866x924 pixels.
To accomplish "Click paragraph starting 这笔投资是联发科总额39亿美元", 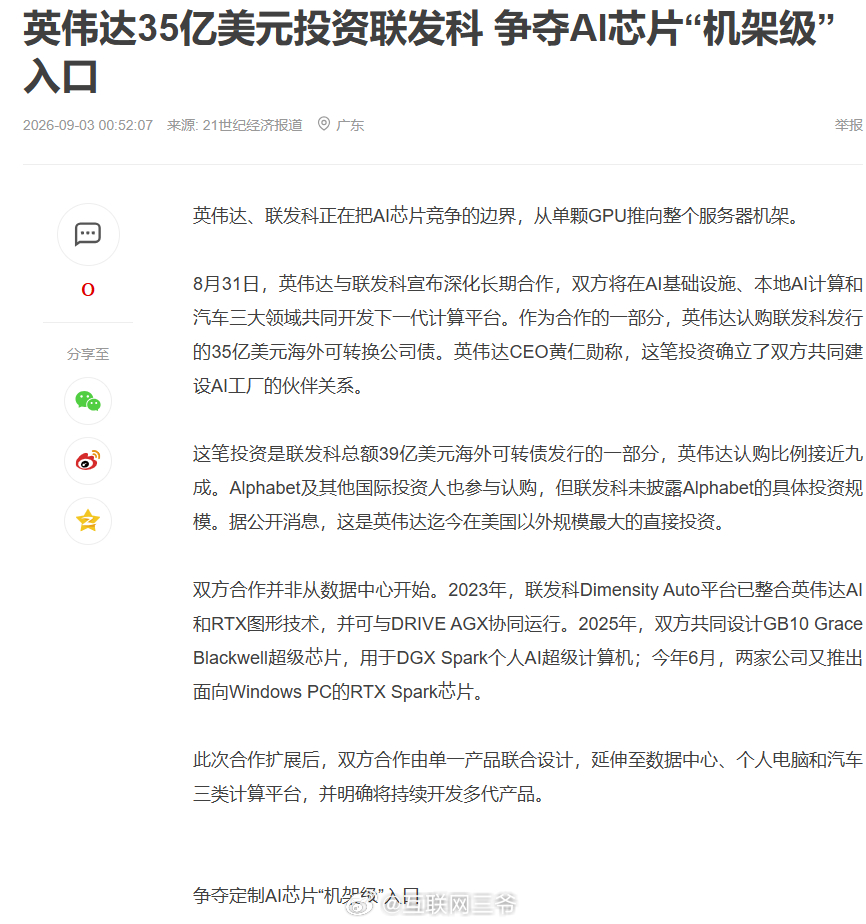I will tap(528, 487).
